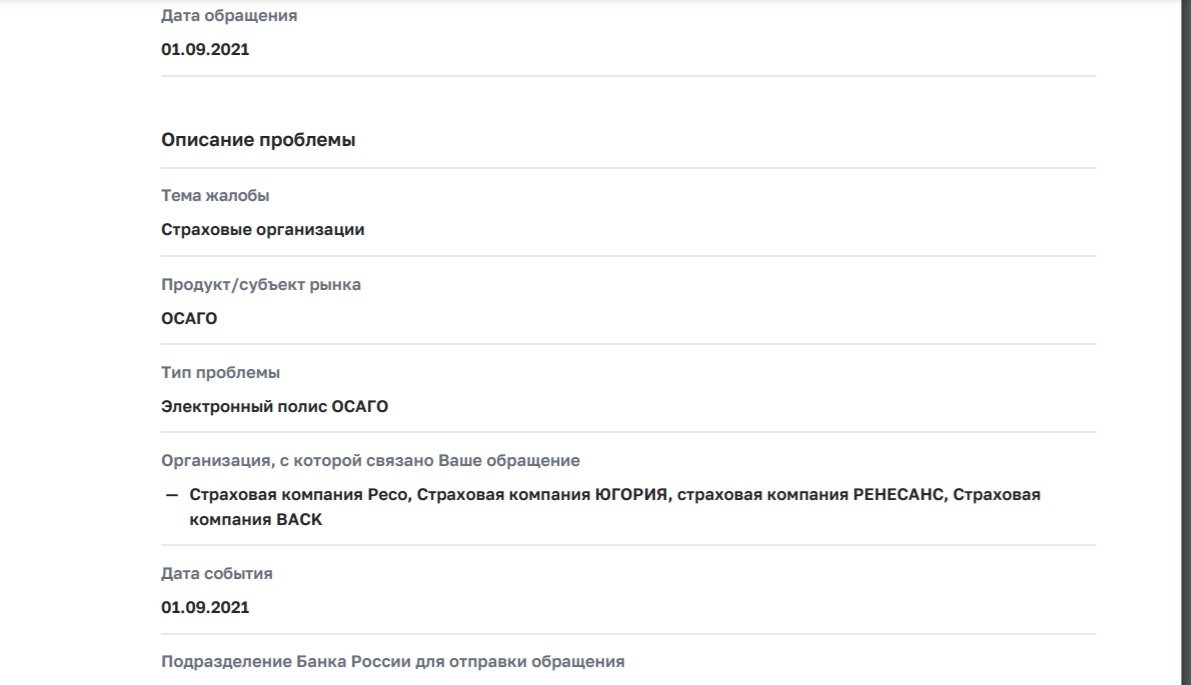Image resolution: width=1191 pixels, height=685 pixels.
Task: Click the 'Продукт/субъект рынка' label
Action: pos(261,285)
